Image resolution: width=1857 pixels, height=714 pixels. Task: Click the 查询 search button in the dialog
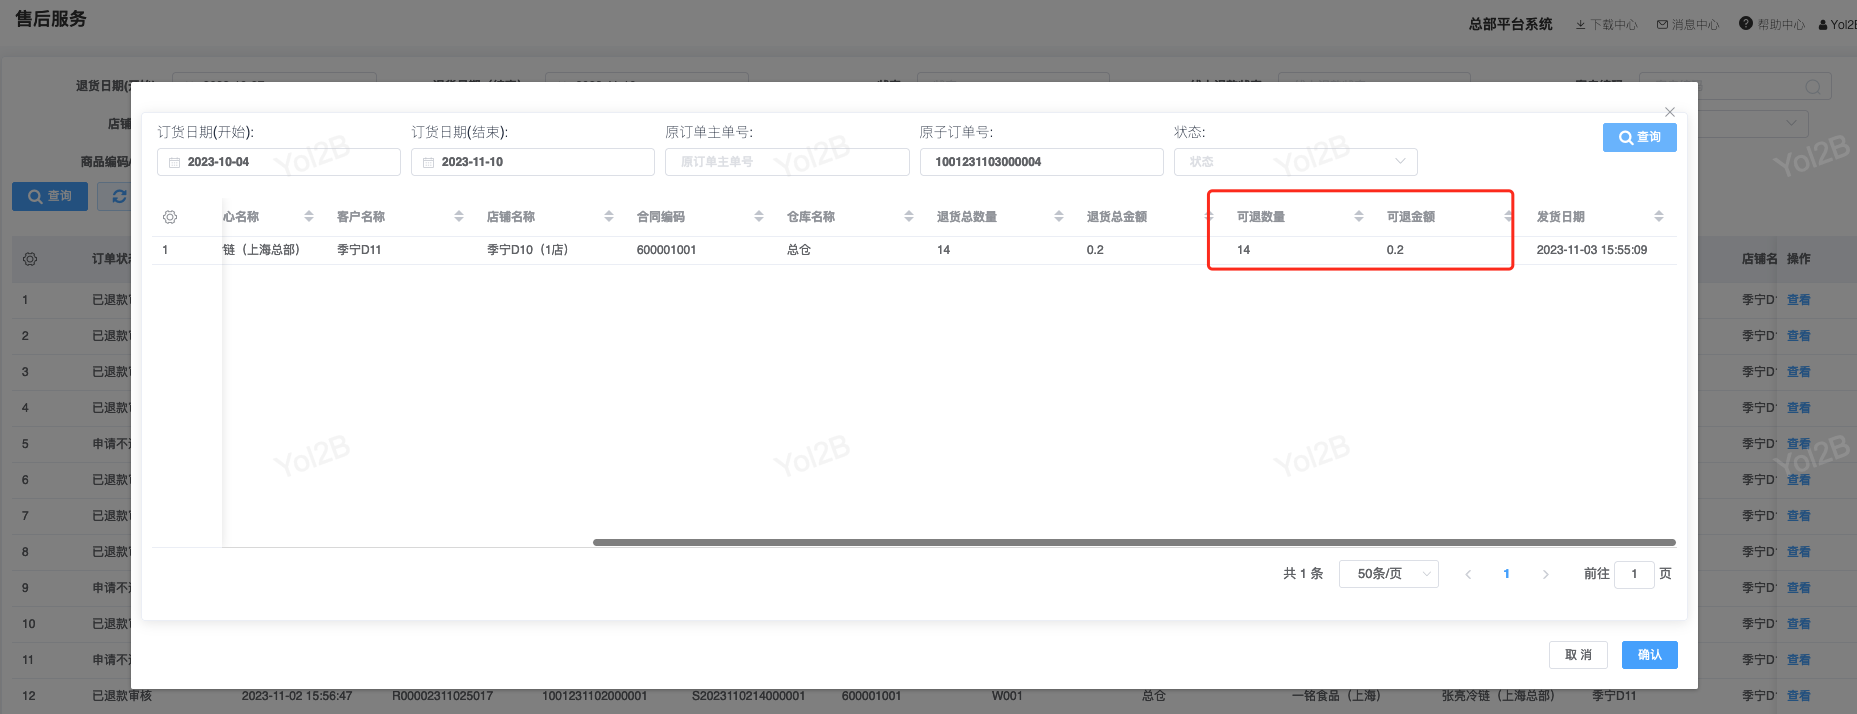click(x=1639, y=137)
